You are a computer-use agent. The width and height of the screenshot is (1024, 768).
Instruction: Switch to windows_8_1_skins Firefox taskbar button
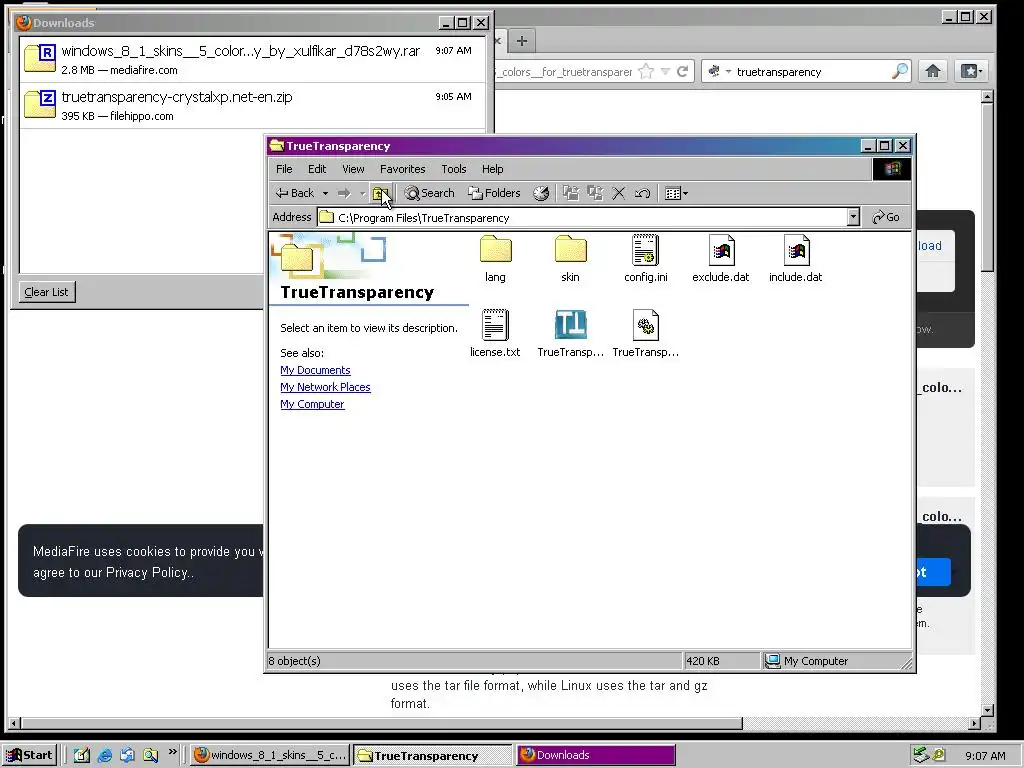[x=270, y=755]
